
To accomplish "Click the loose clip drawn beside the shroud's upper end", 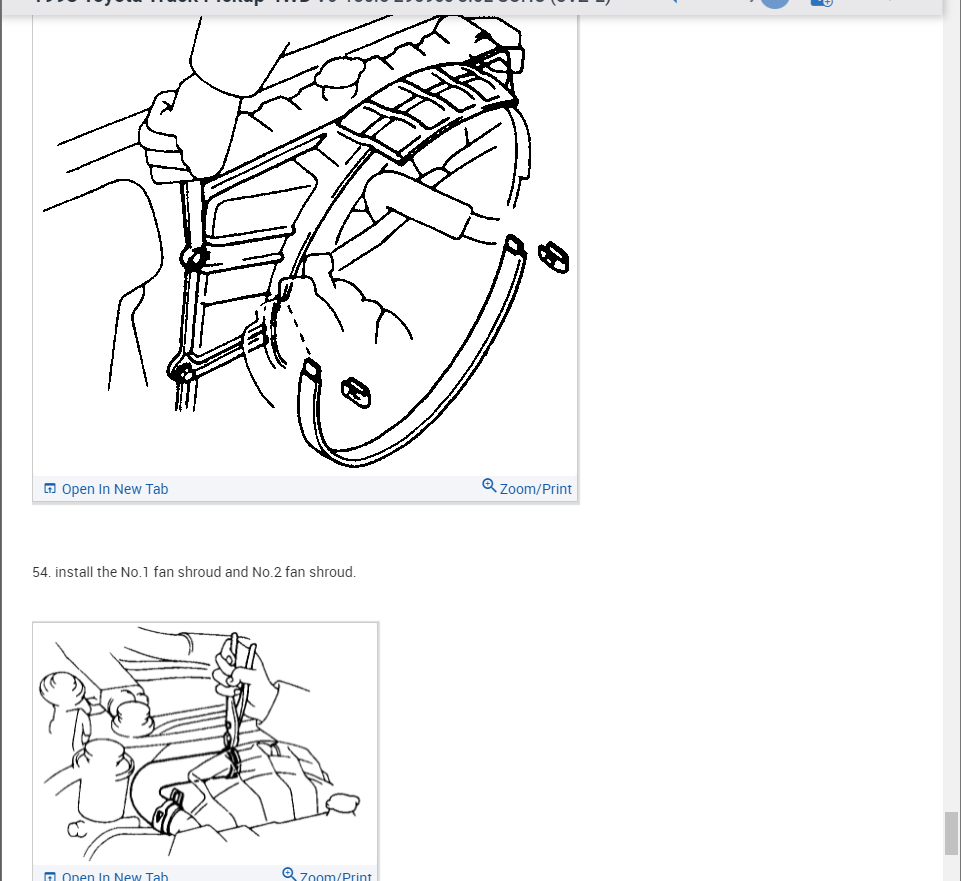I will click(553, 257).
